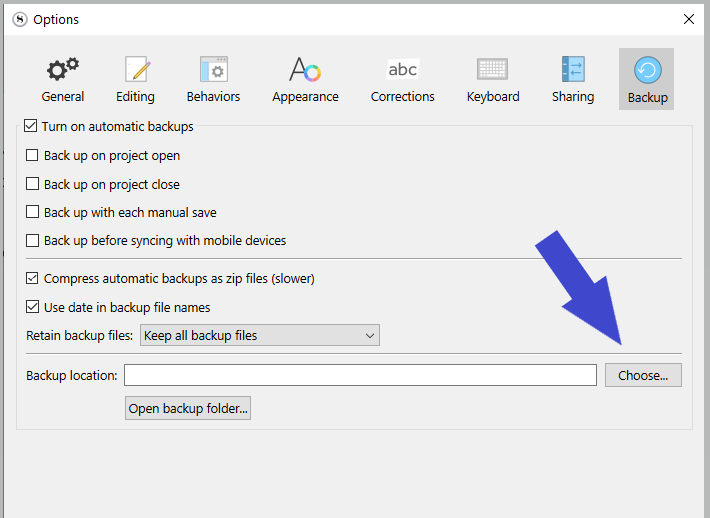Viewport: 710px width, 518px height.
Task: Click the Backup location text field
Action: (360, 375)
